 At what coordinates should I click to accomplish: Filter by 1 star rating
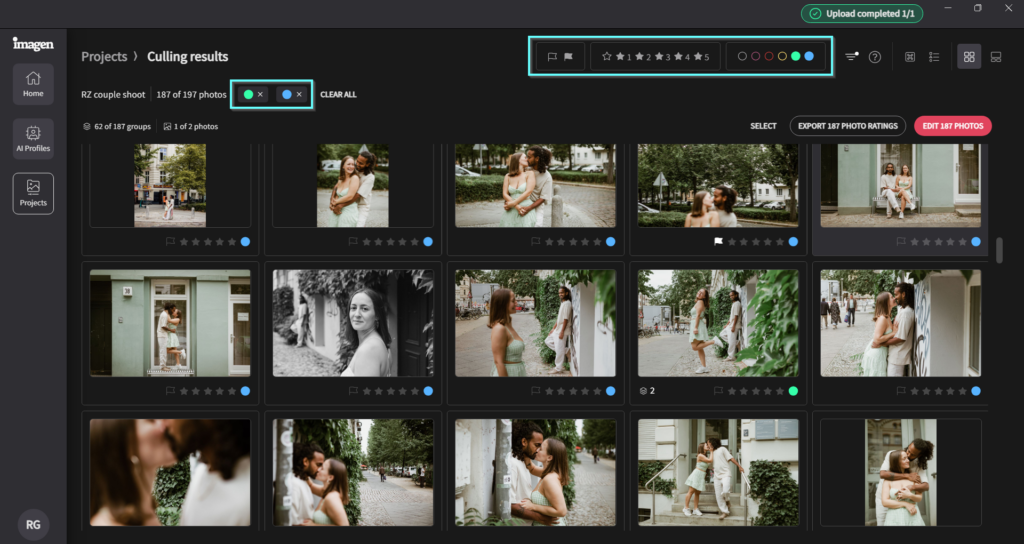pos(624,57)
